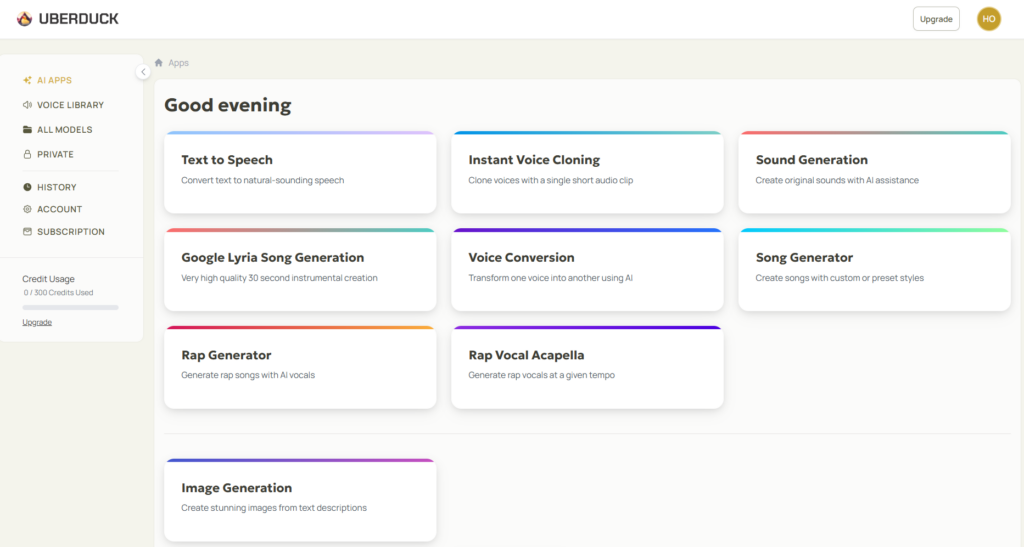Select the Subscription menu item
The height and width of the screenshot is (547, 1024).
tap(63, 232)
